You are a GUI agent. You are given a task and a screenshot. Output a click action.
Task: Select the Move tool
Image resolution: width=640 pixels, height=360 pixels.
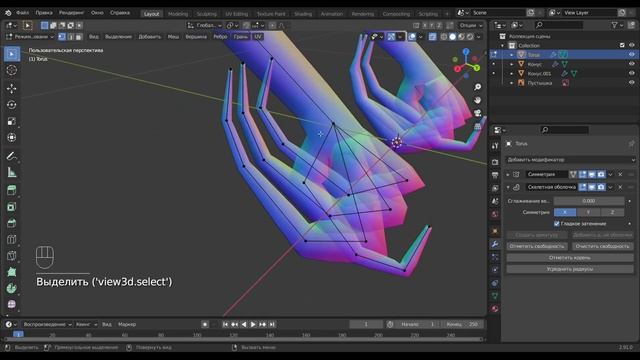click(11, 88)
